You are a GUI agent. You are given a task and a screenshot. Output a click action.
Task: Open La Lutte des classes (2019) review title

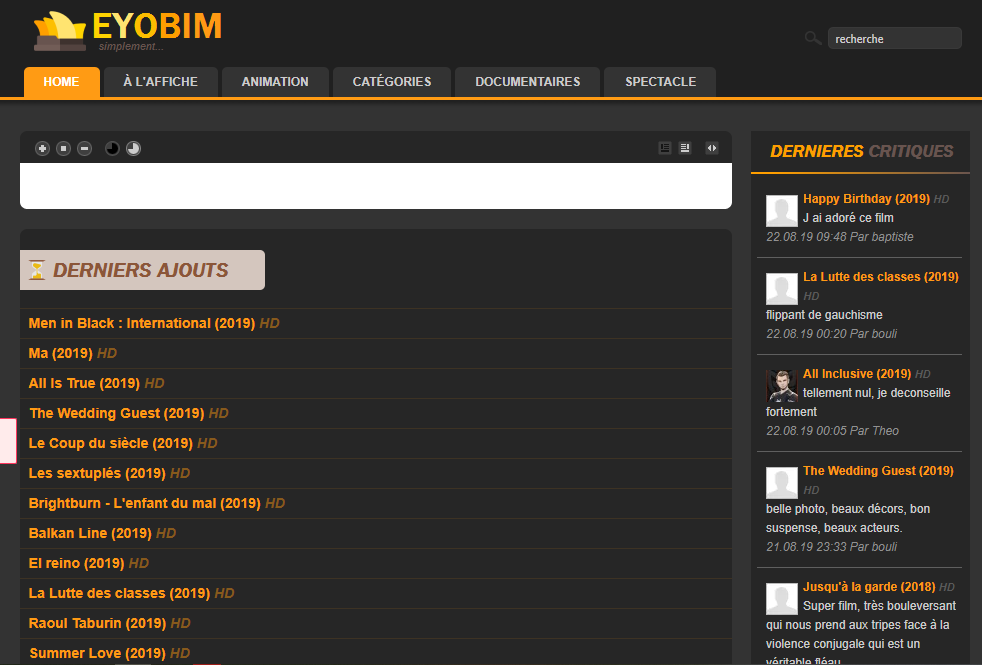881,277
